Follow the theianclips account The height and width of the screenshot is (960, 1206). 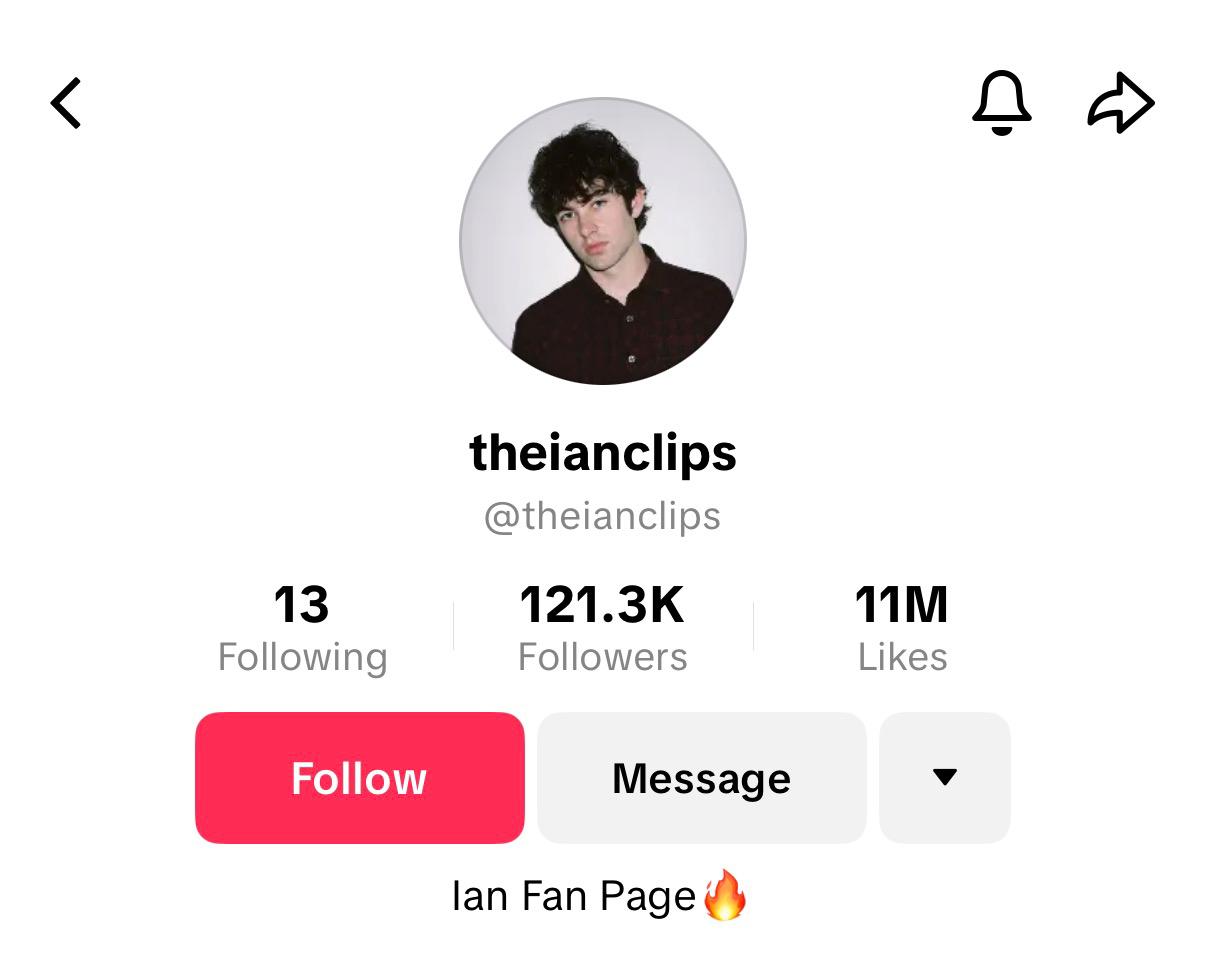point(360,778)
